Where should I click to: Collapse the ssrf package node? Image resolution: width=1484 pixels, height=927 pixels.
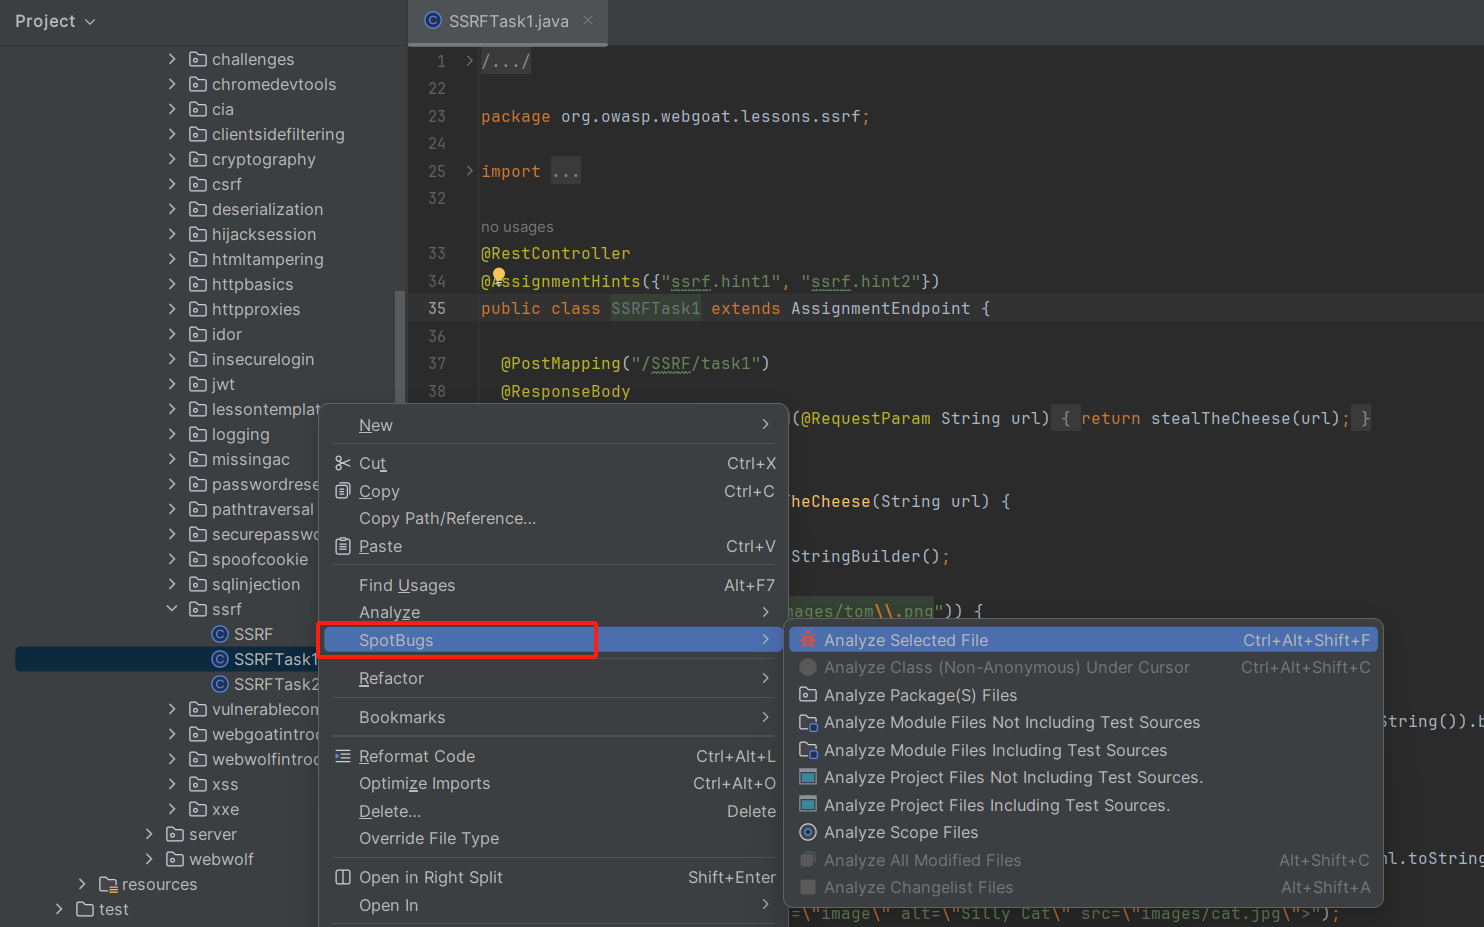[172, 609]
